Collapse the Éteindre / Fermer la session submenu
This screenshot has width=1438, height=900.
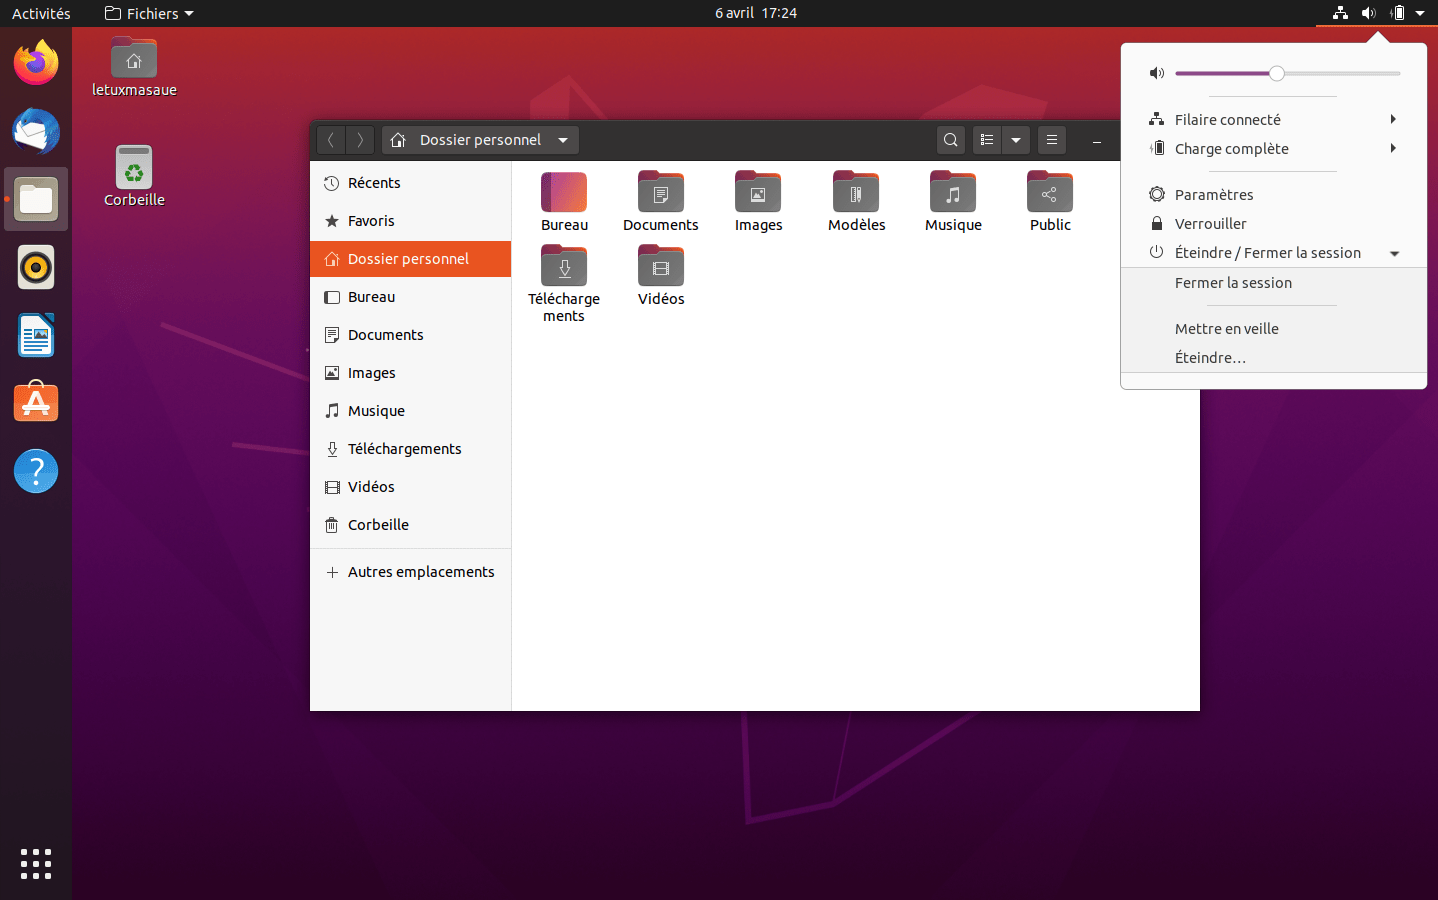pos(1394,253)
